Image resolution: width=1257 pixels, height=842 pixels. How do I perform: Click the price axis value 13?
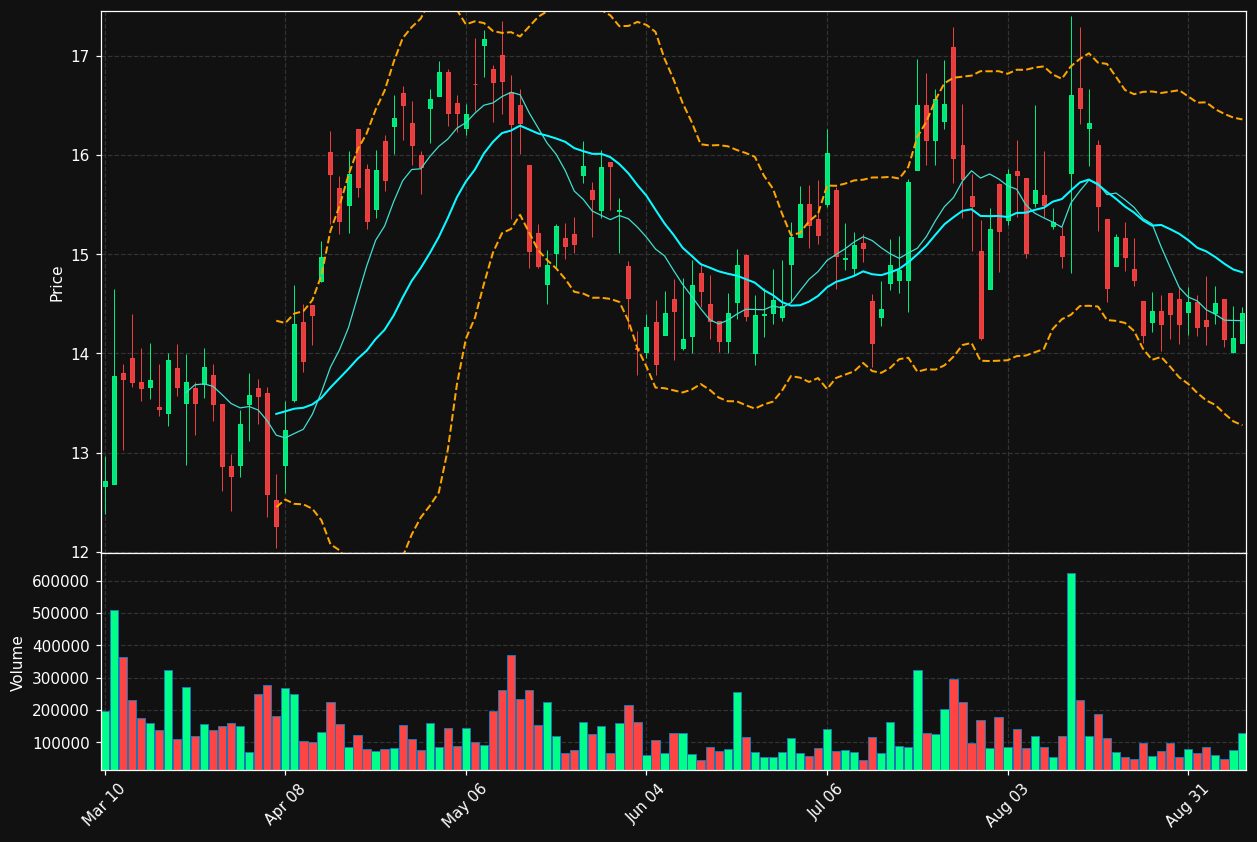[x=79, y=453]
